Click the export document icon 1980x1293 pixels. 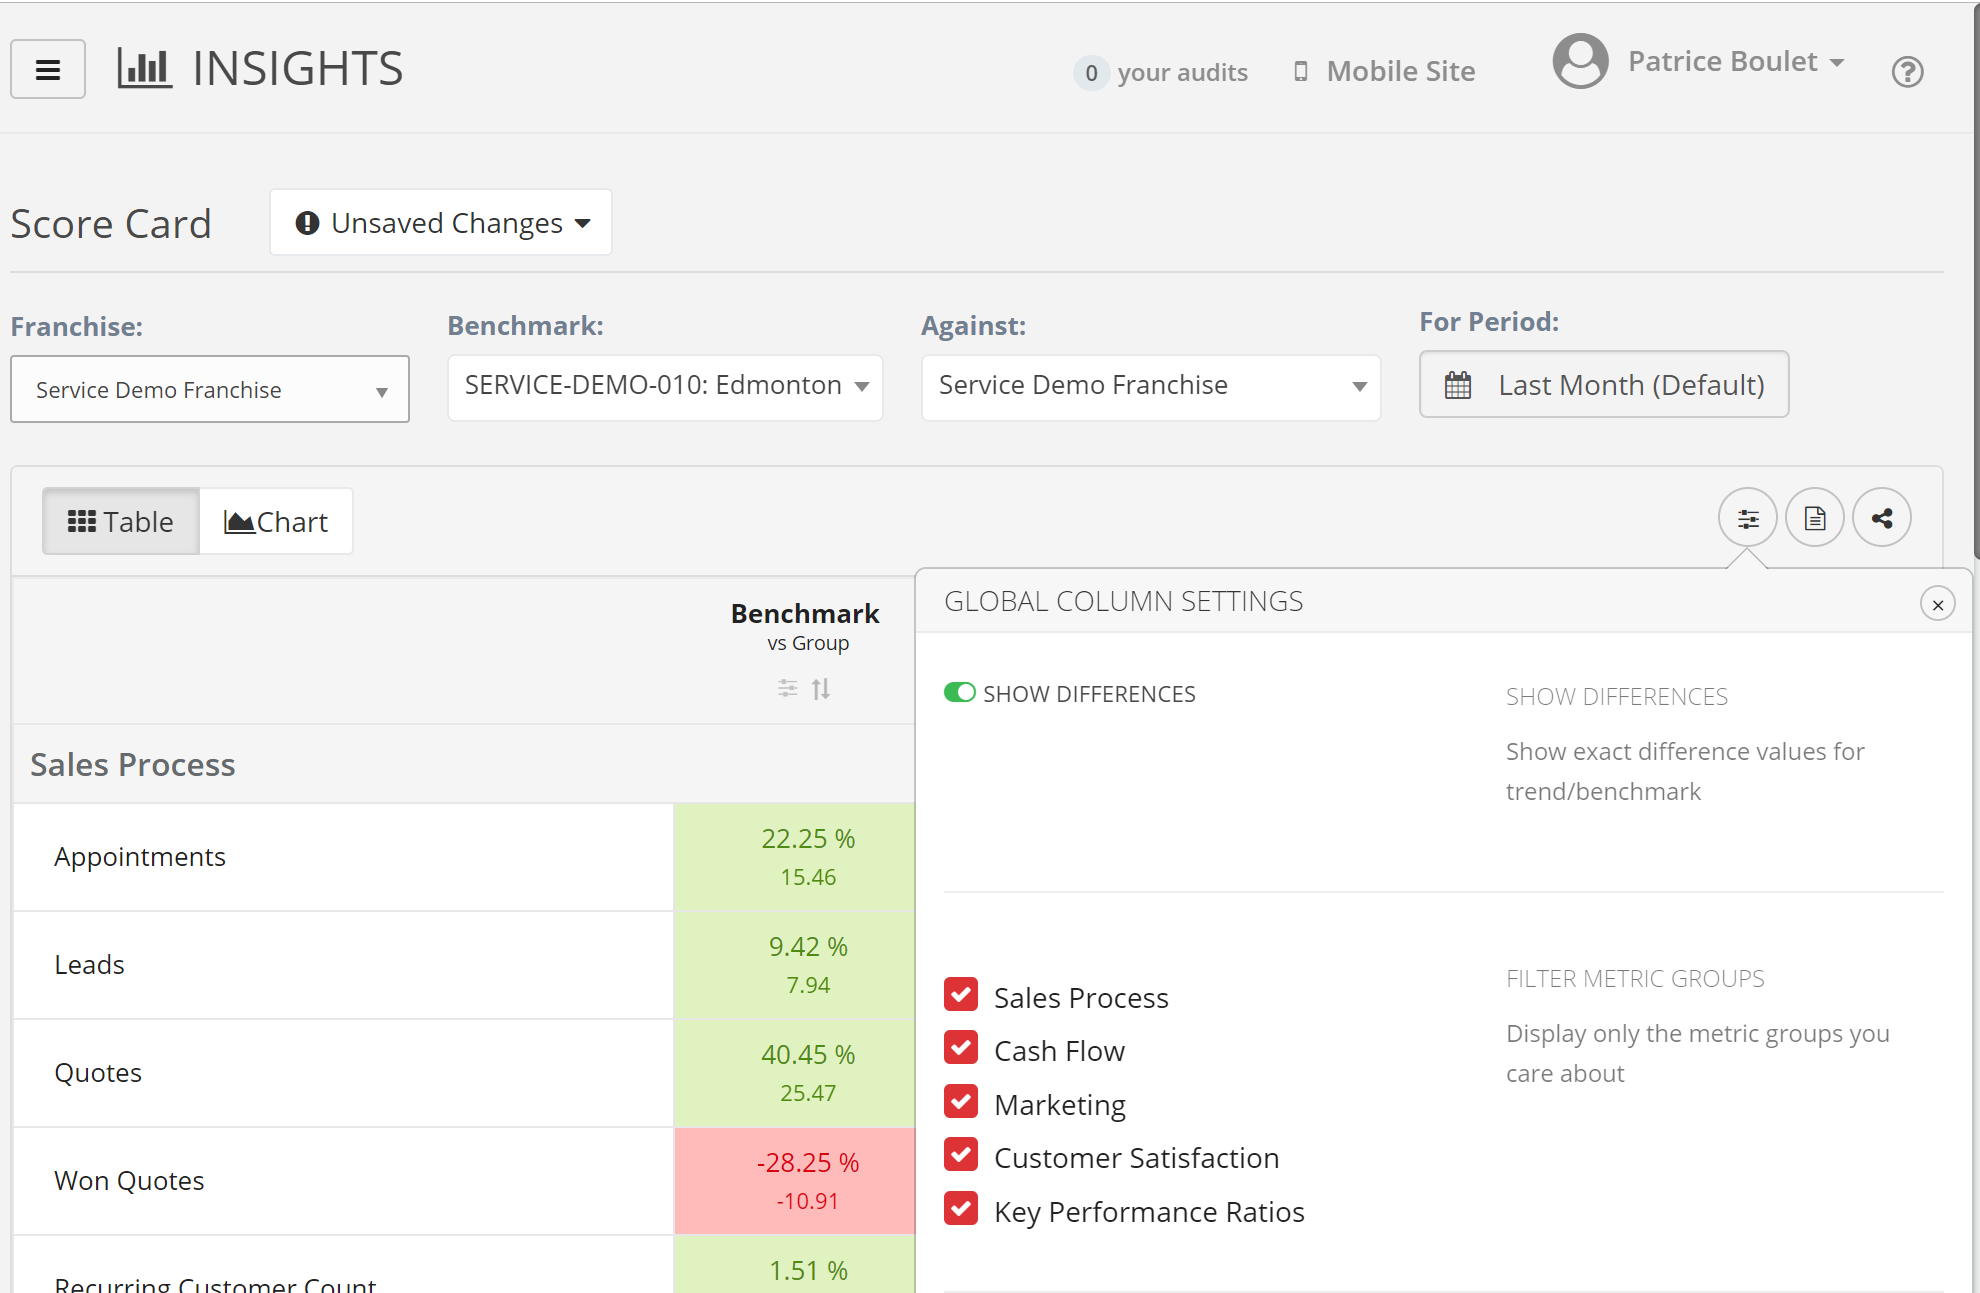tap(1814, 518)
